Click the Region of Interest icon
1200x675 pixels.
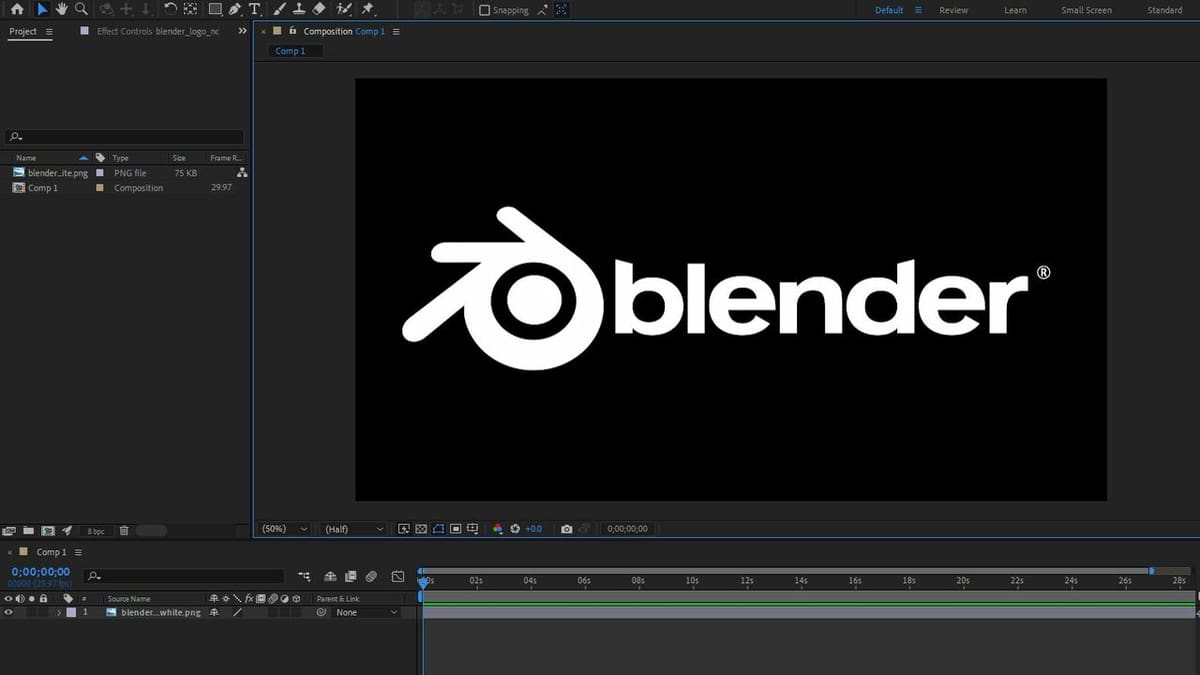coord(455,529)
